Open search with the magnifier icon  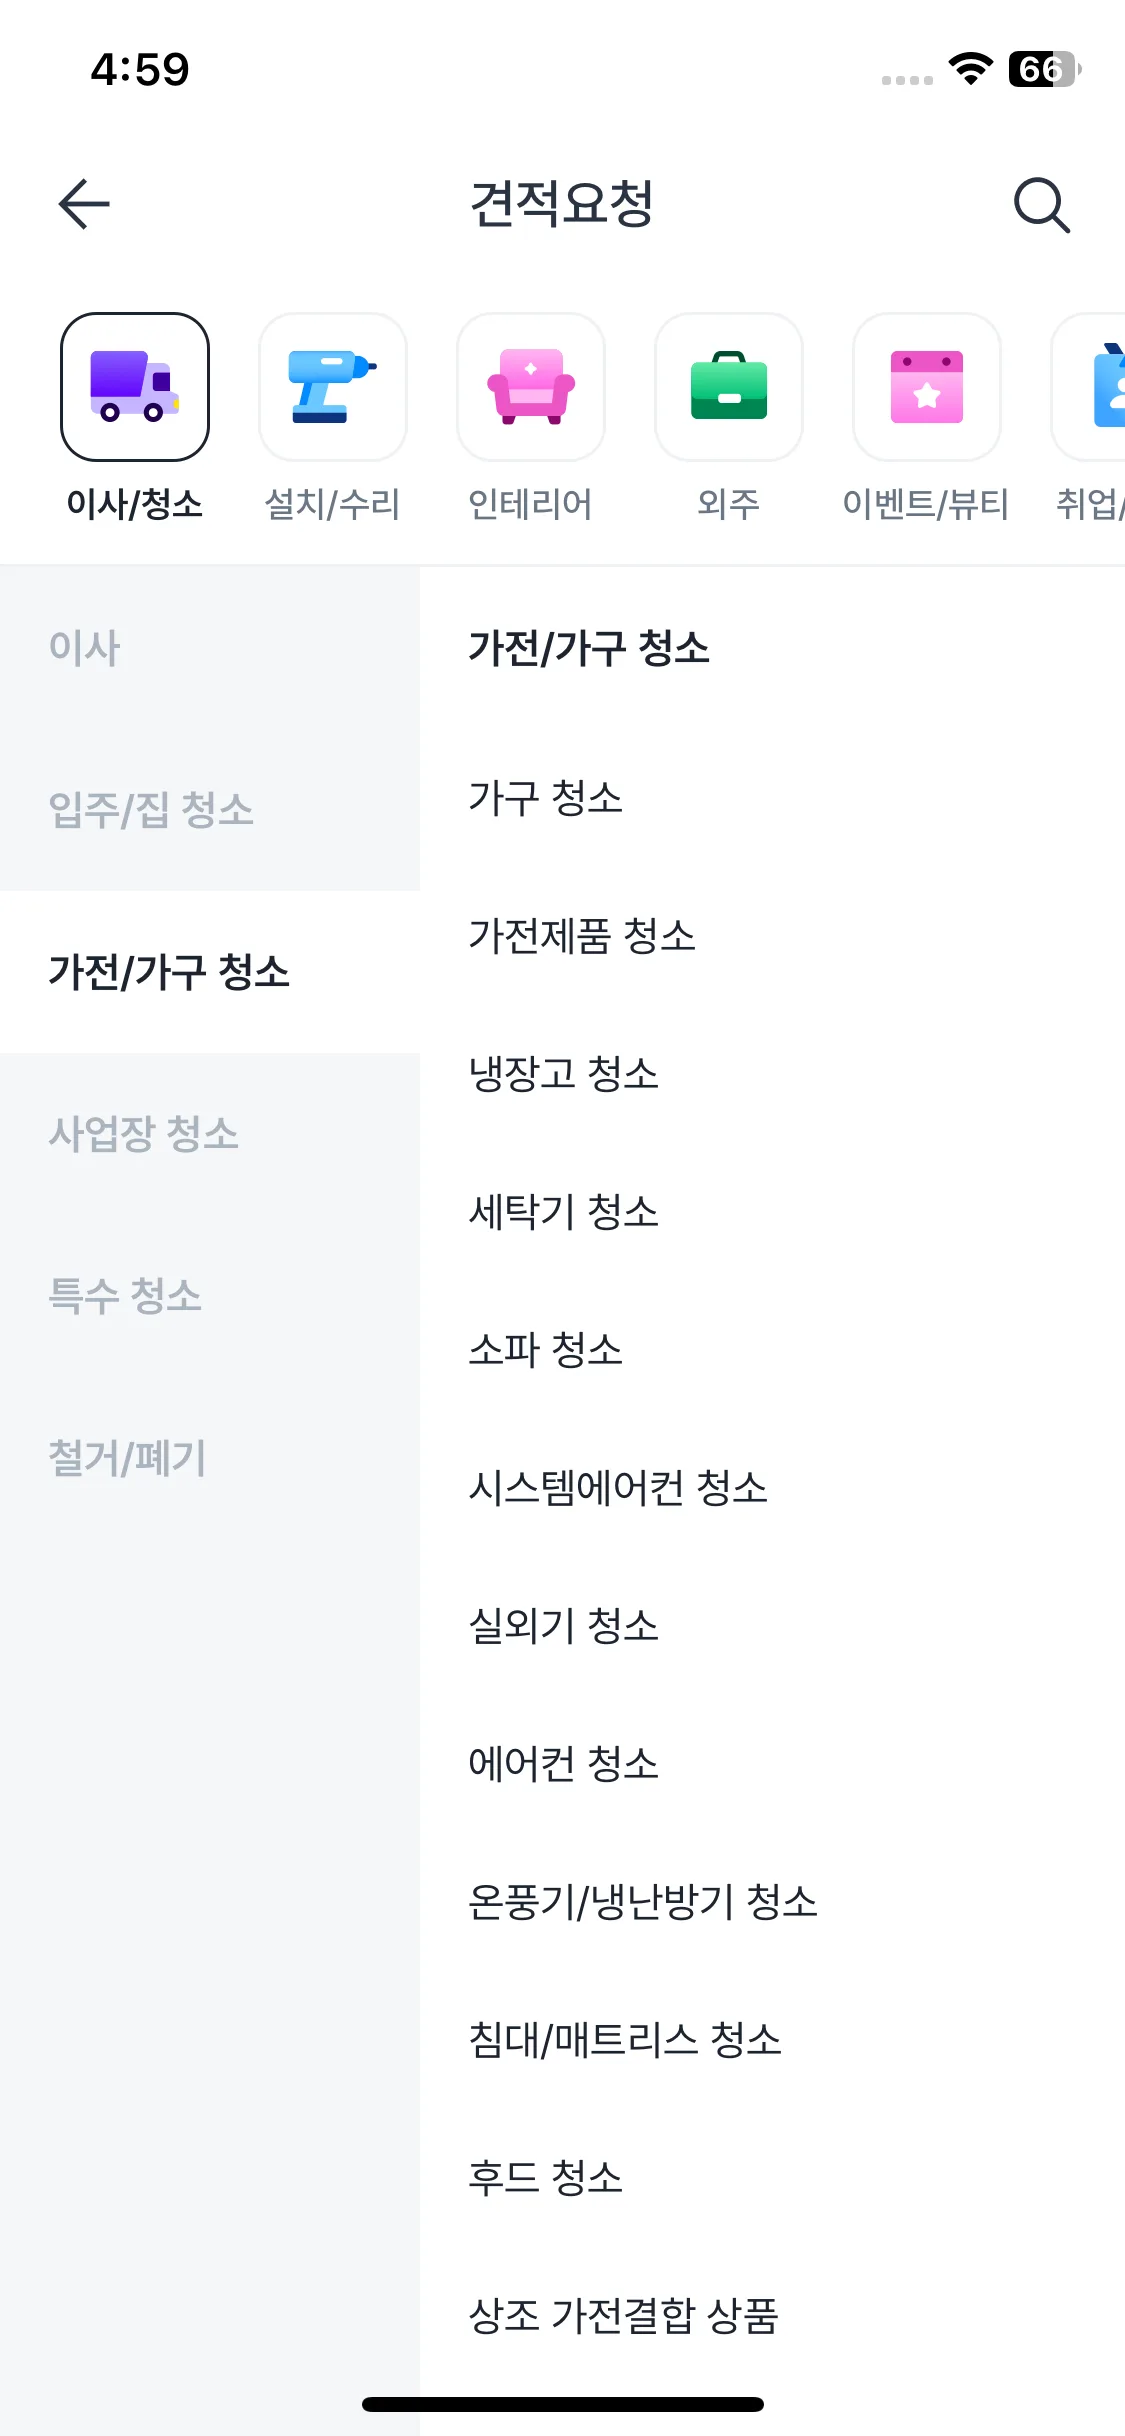[1041, 205]
